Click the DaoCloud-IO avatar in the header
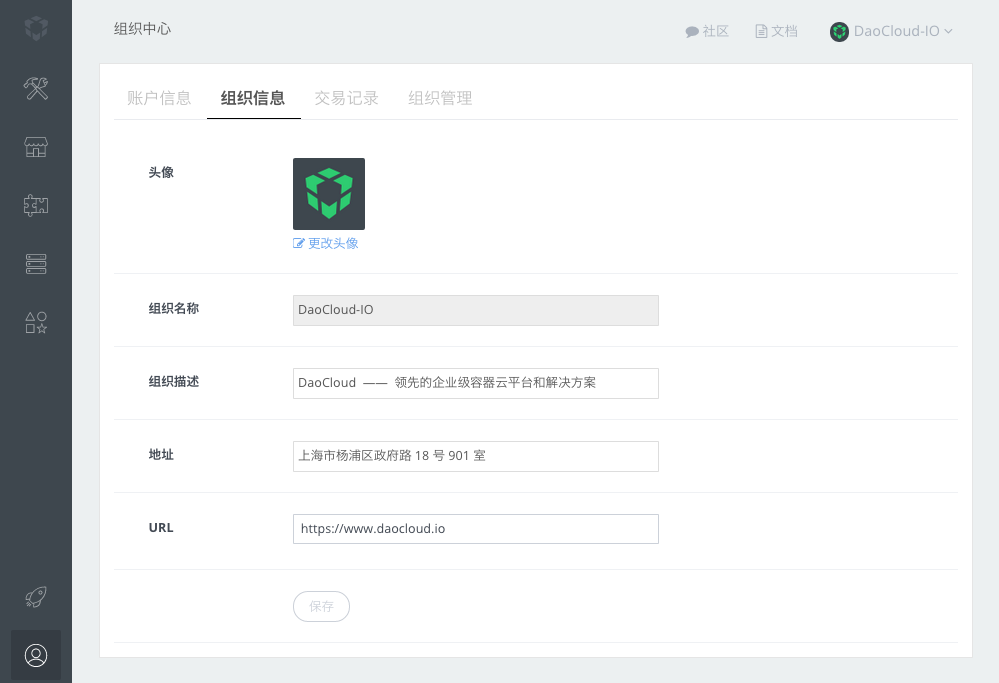 click(839, 31)
